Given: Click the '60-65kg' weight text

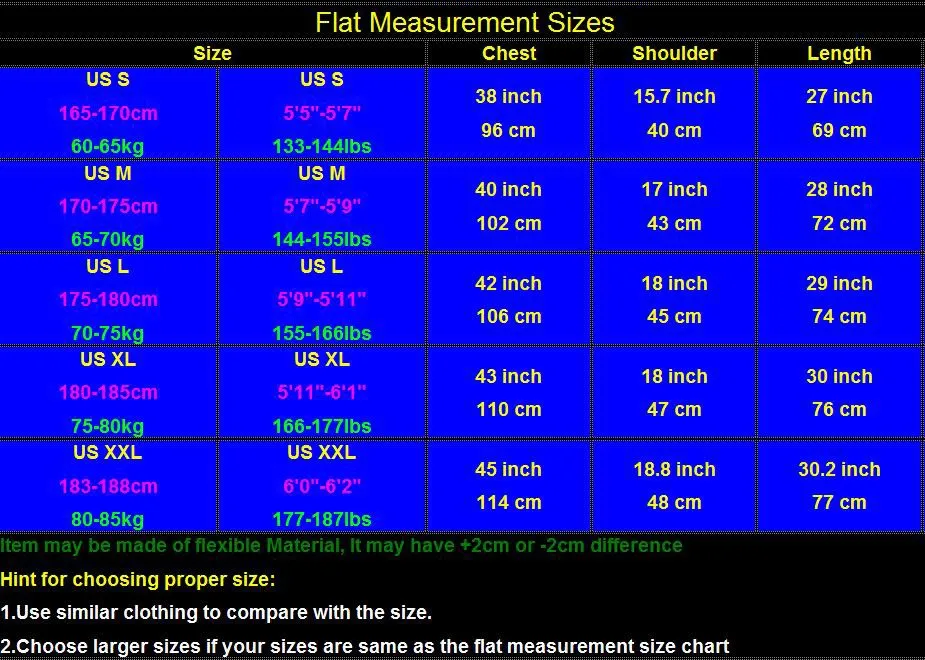Looking at the screenshot, I should pos(107,146).
